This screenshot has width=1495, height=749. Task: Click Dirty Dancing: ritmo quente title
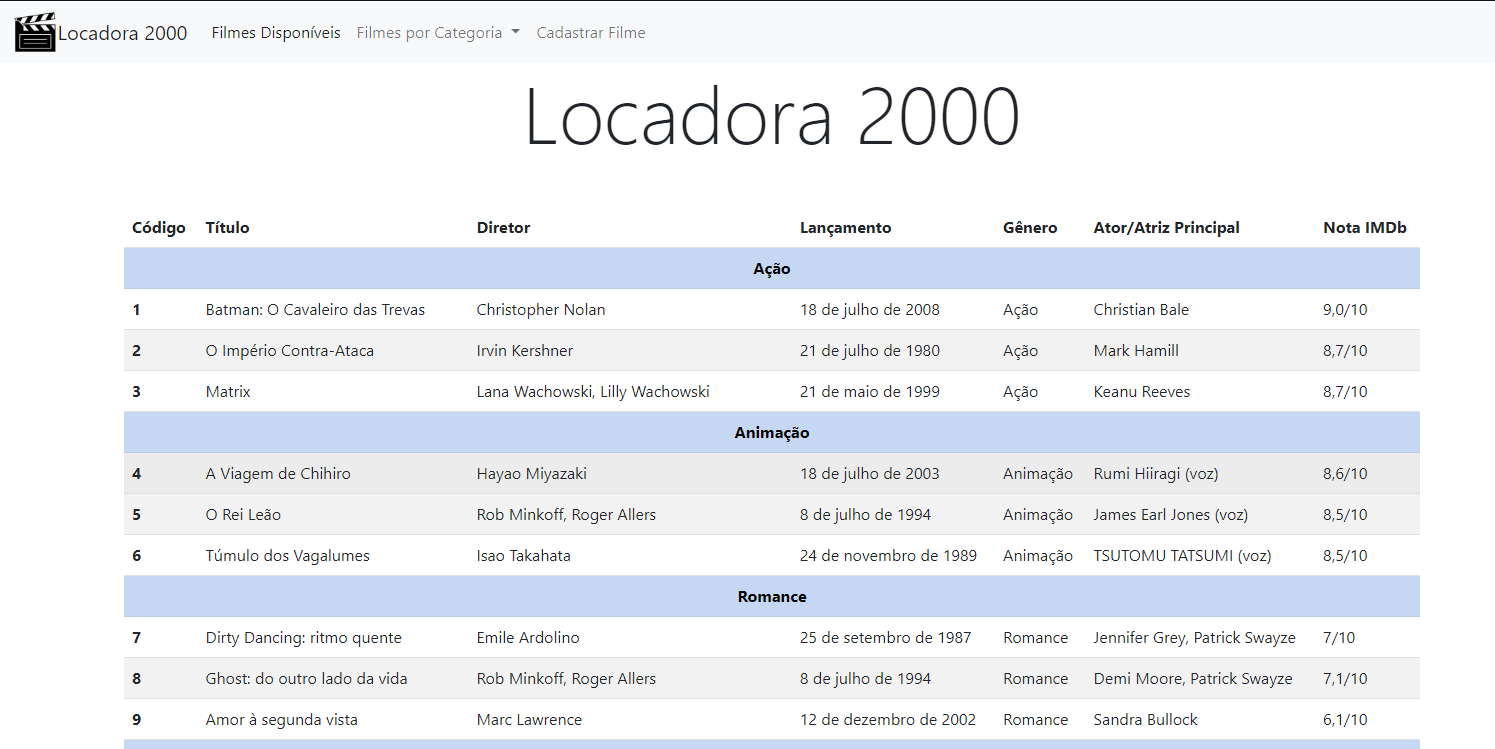(303, 638)
